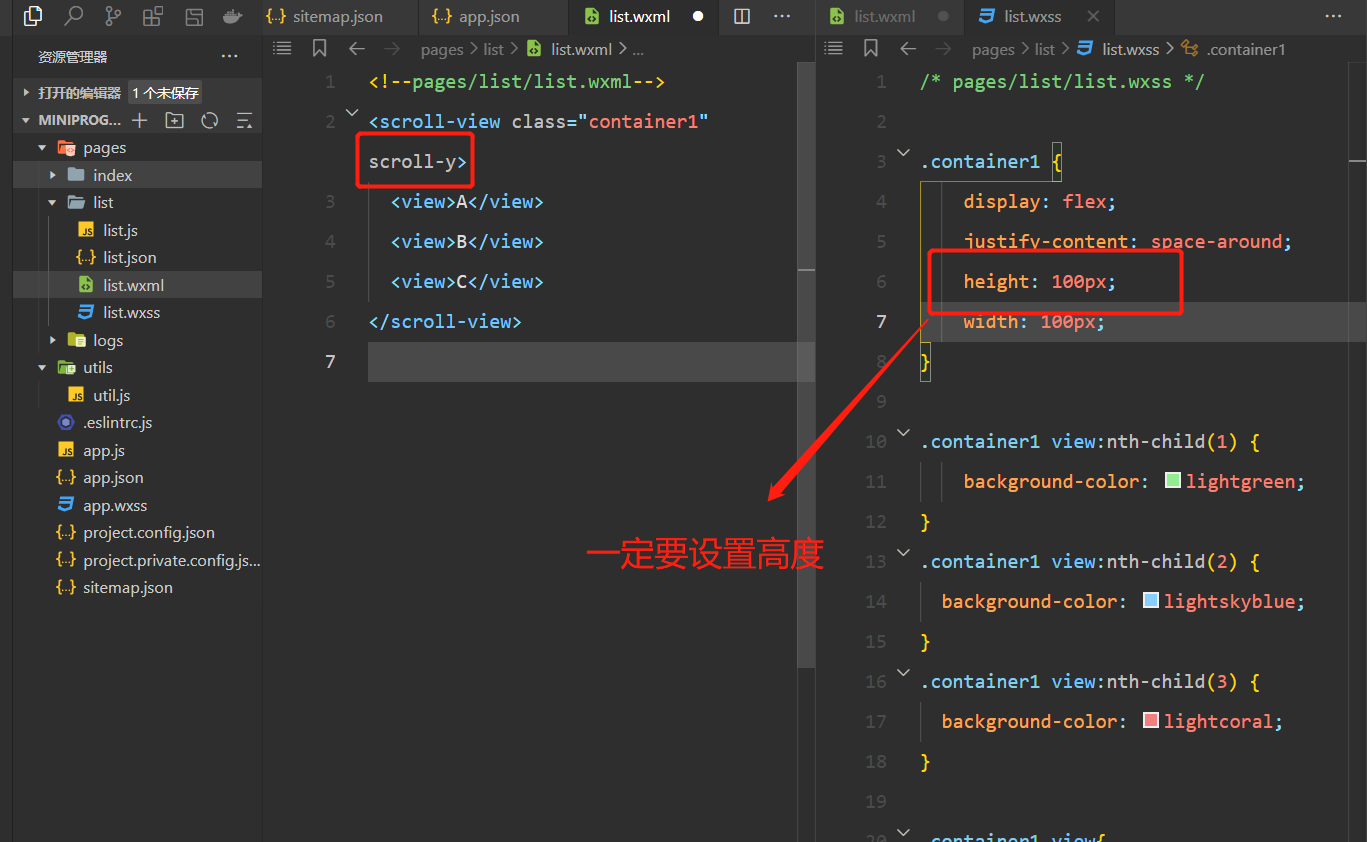Fold the nth-child(2) rule at line 13
The height and width of the screenshot is (842, 1367).
(903, 553)
